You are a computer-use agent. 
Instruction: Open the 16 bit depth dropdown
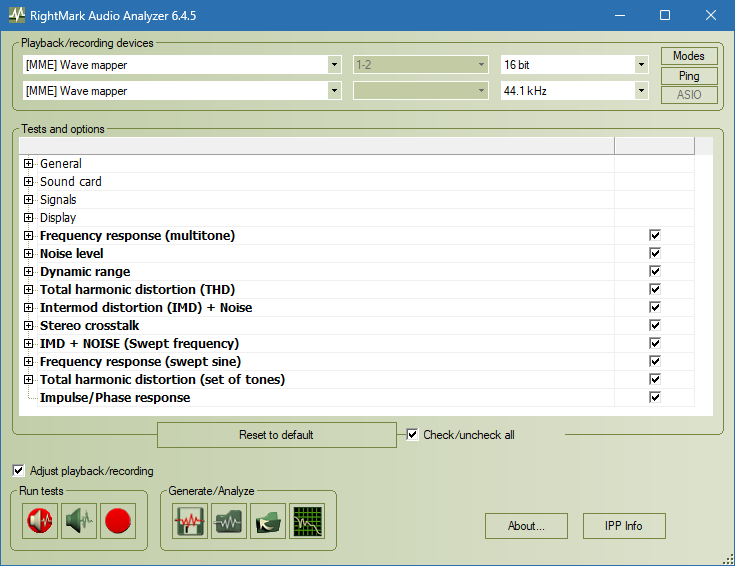coord(641,65)
